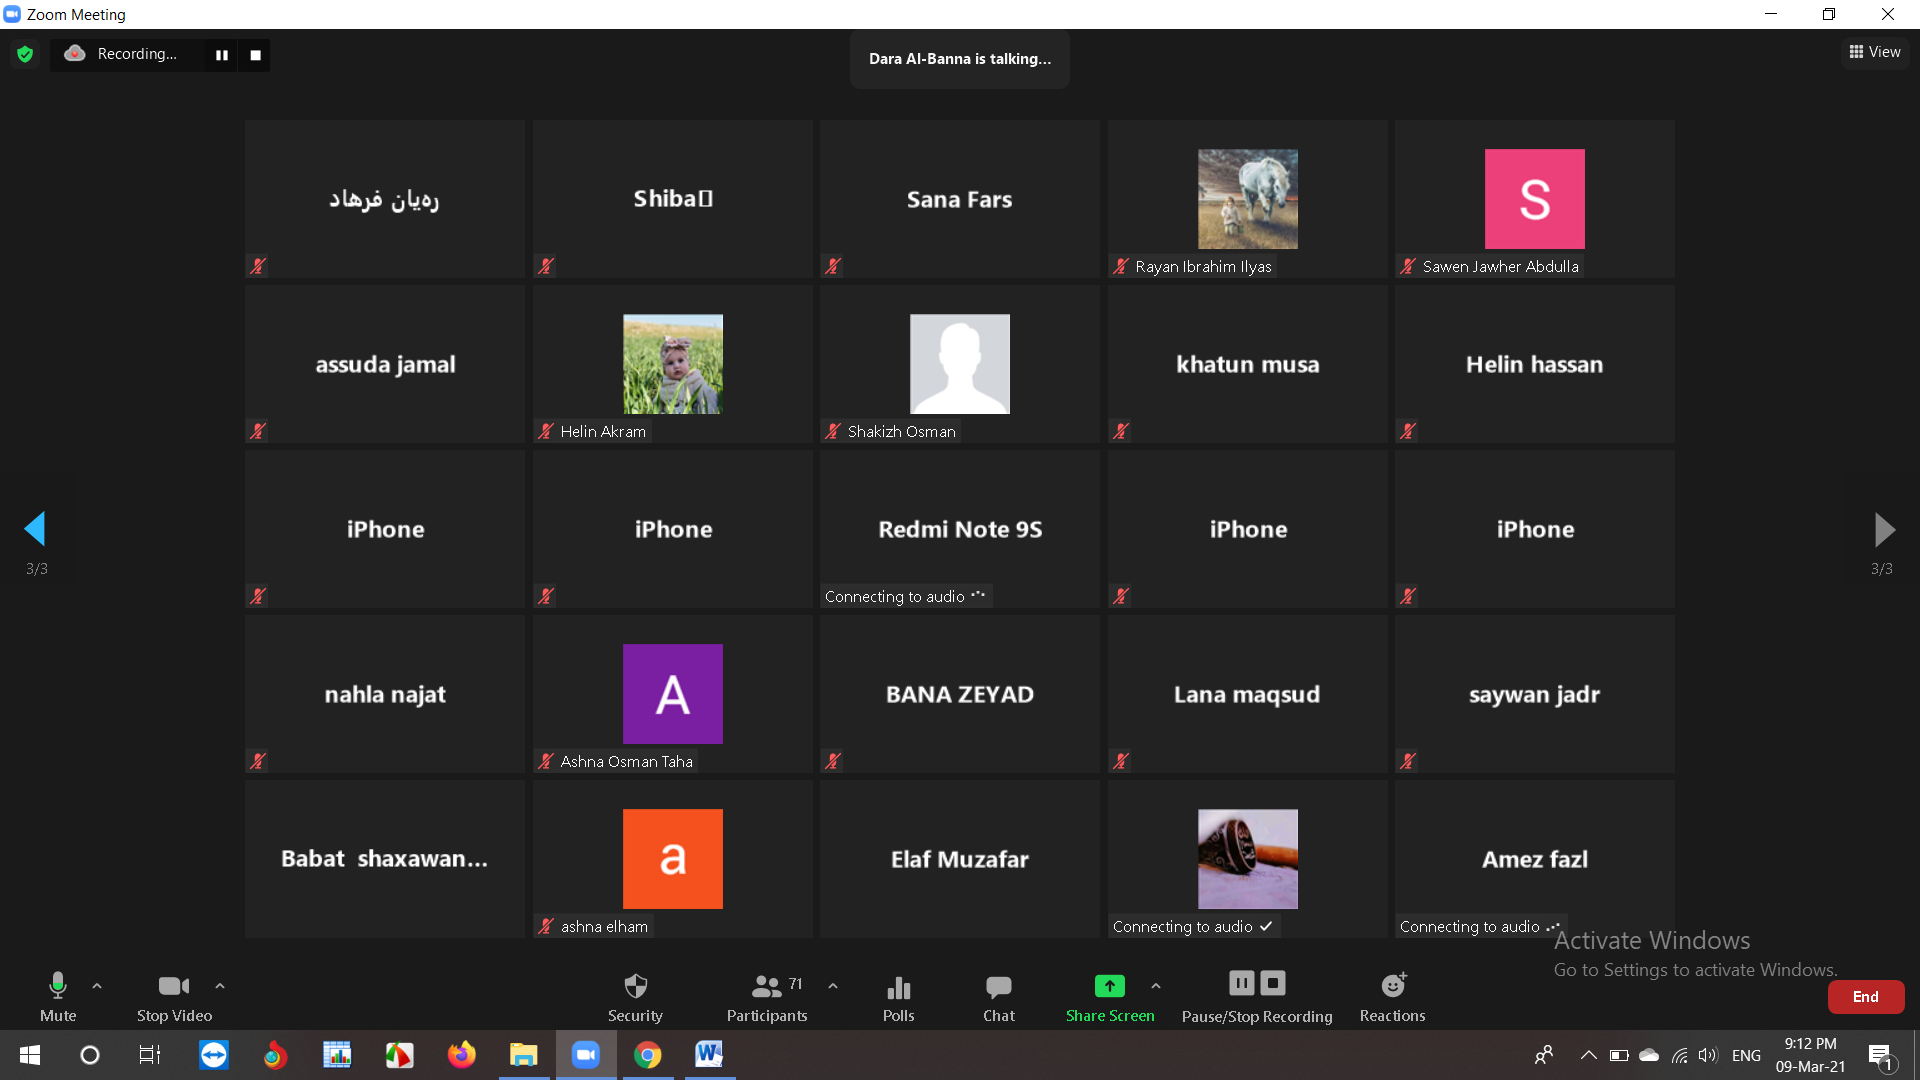Stop Video camera toggle
This screenshot has height=1080, width=1920.
coord(174,997)
